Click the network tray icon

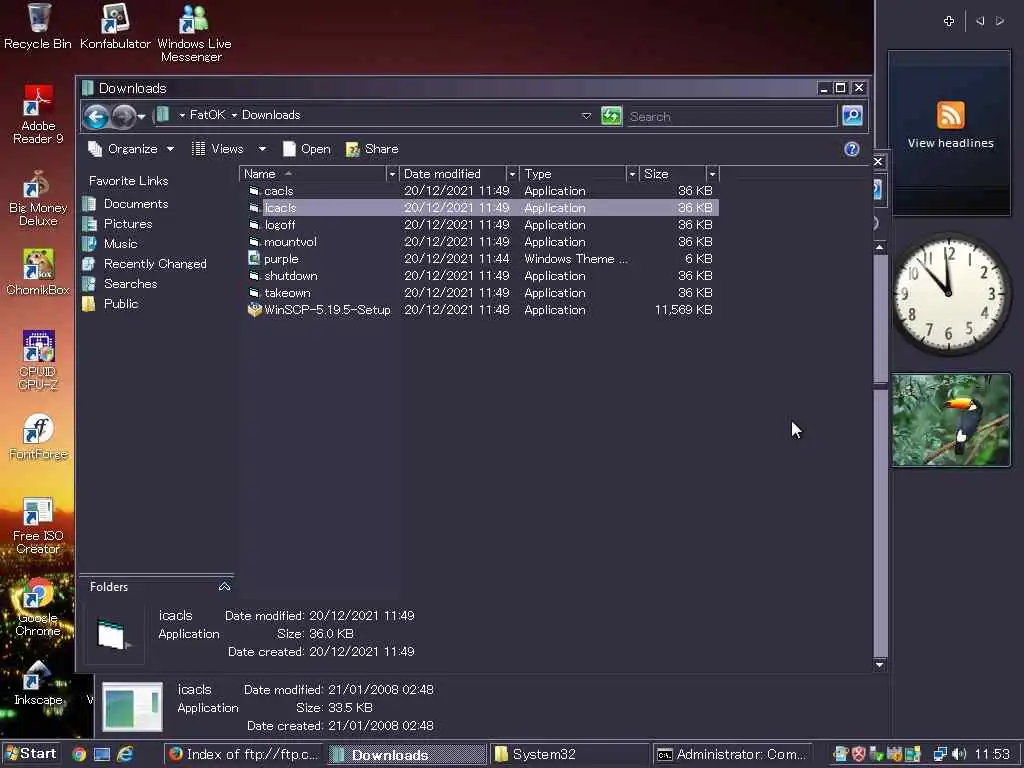[940, 754]
